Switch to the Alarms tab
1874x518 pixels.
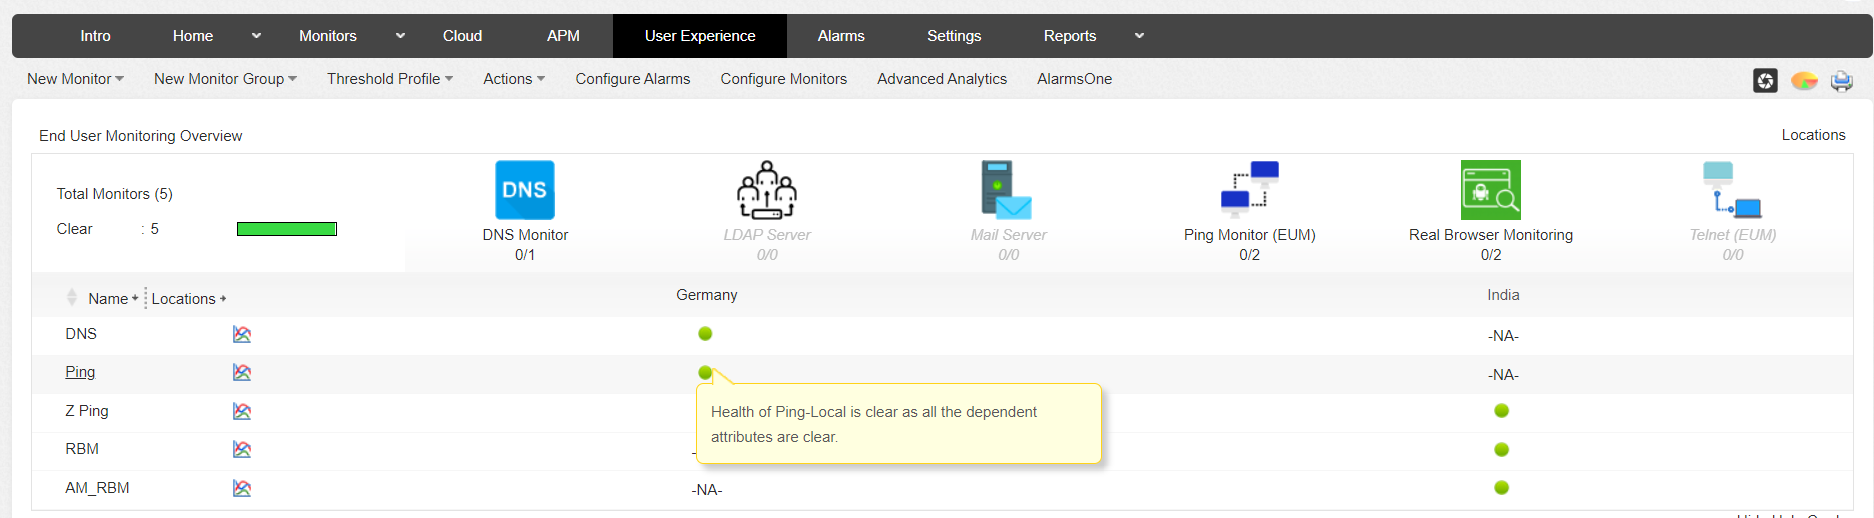click(841, 36)
